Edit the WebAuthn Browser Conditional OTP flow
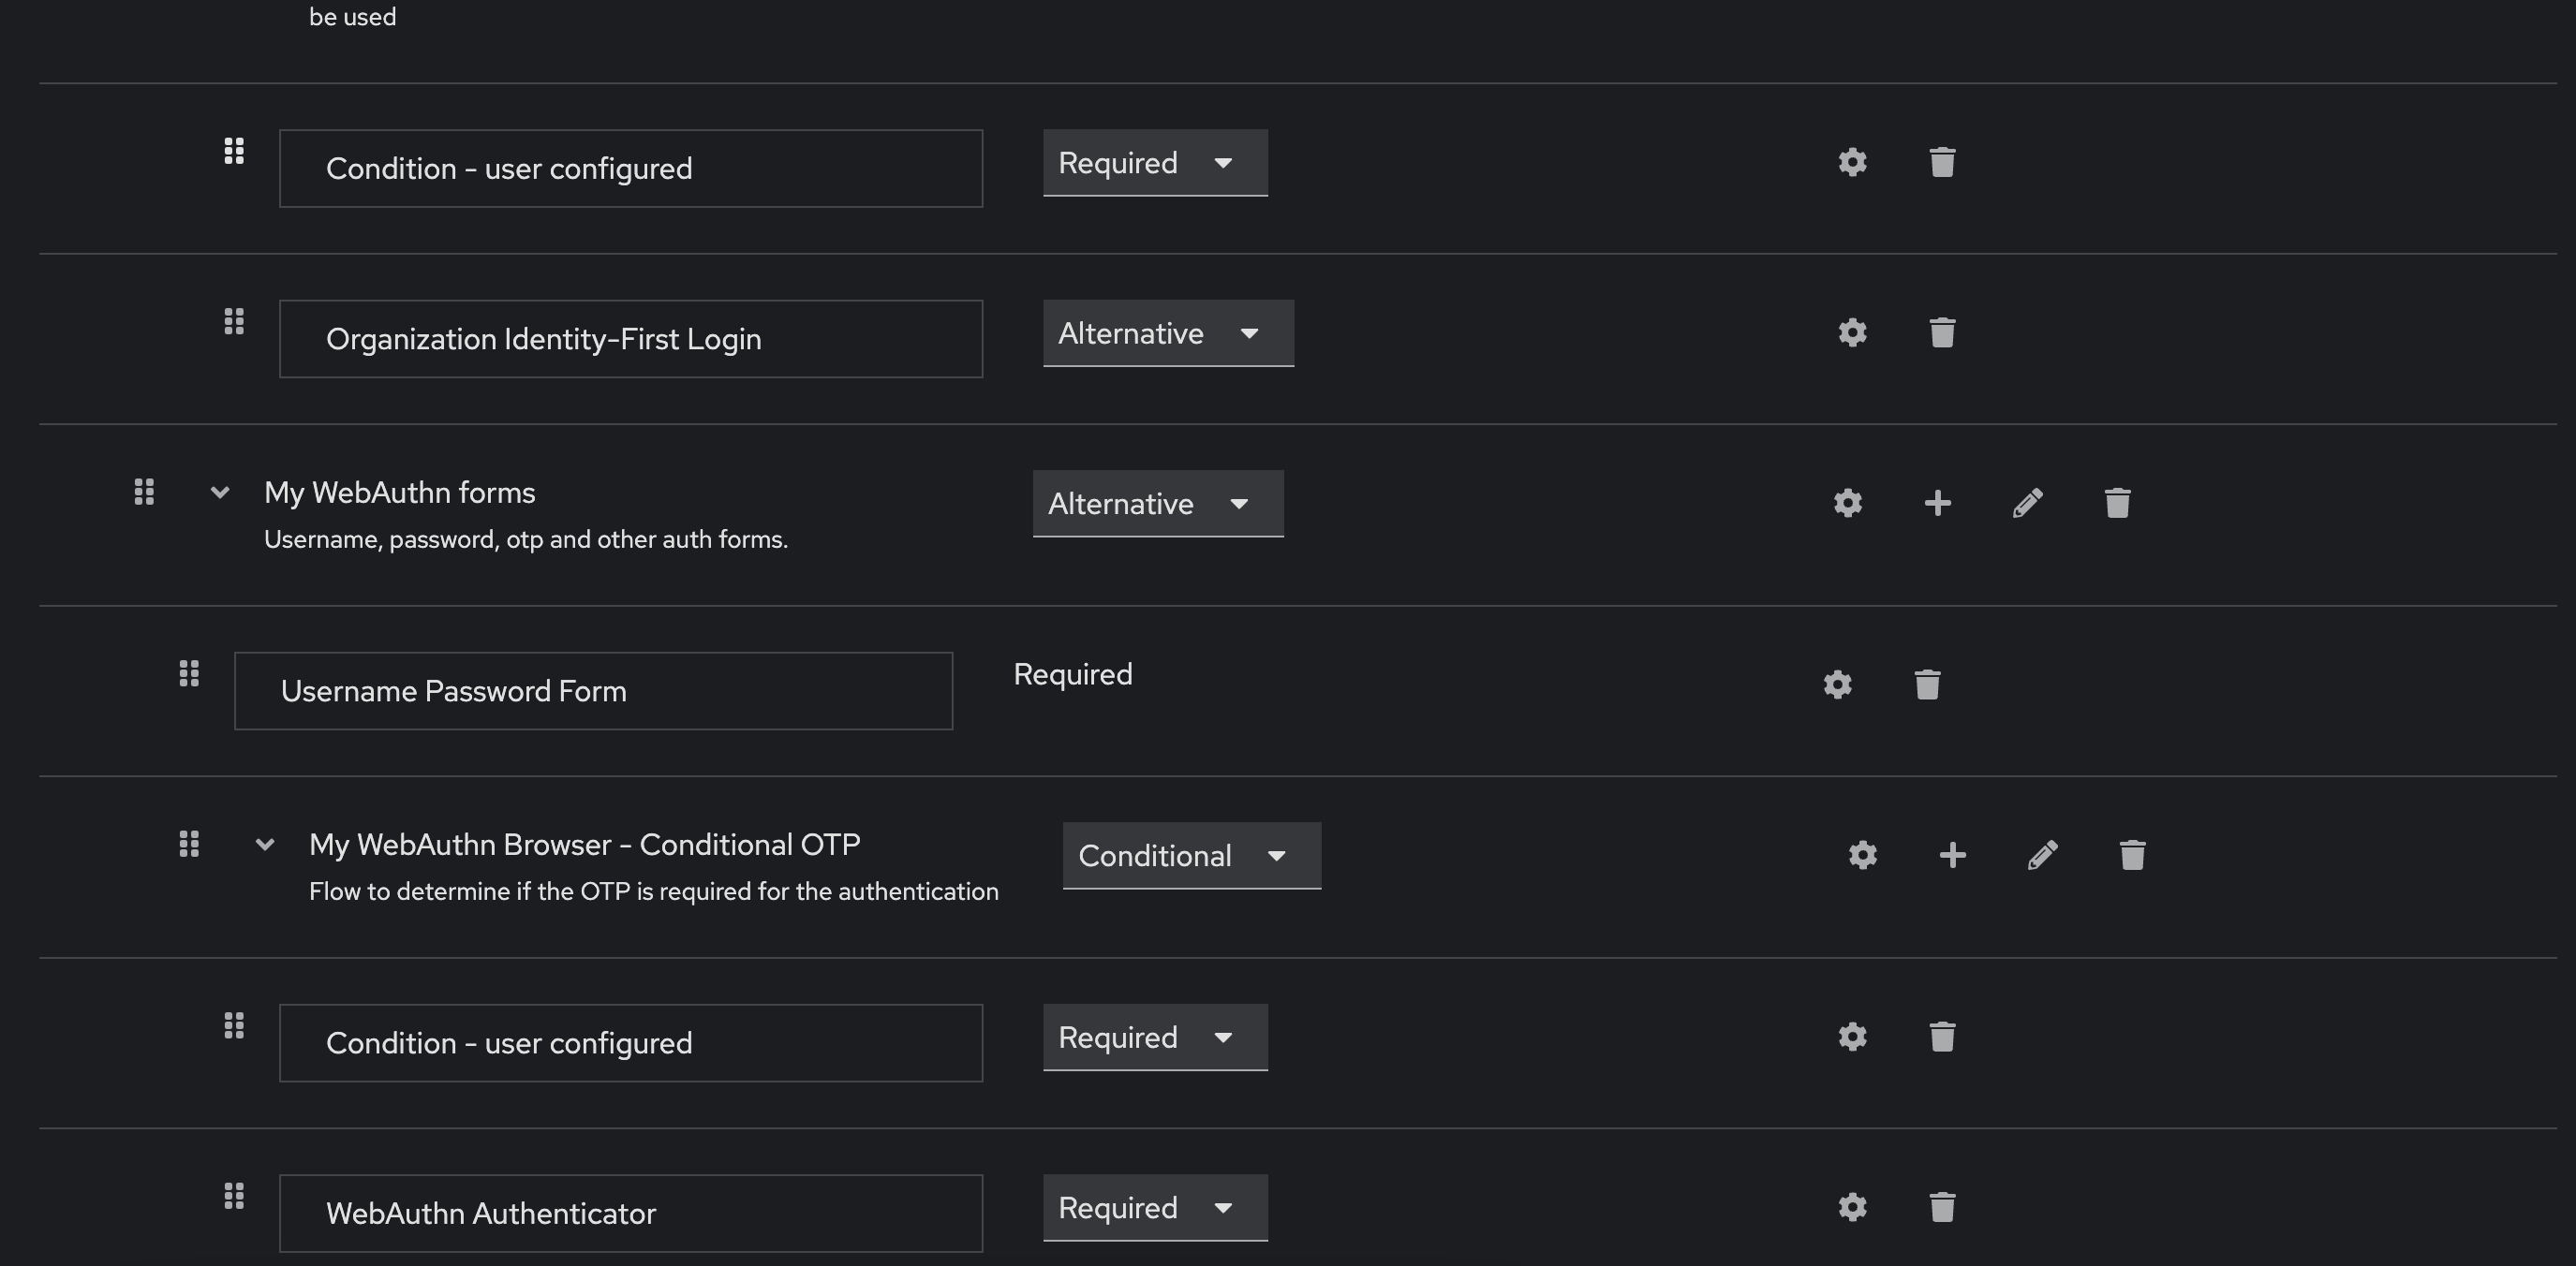 2042,855
